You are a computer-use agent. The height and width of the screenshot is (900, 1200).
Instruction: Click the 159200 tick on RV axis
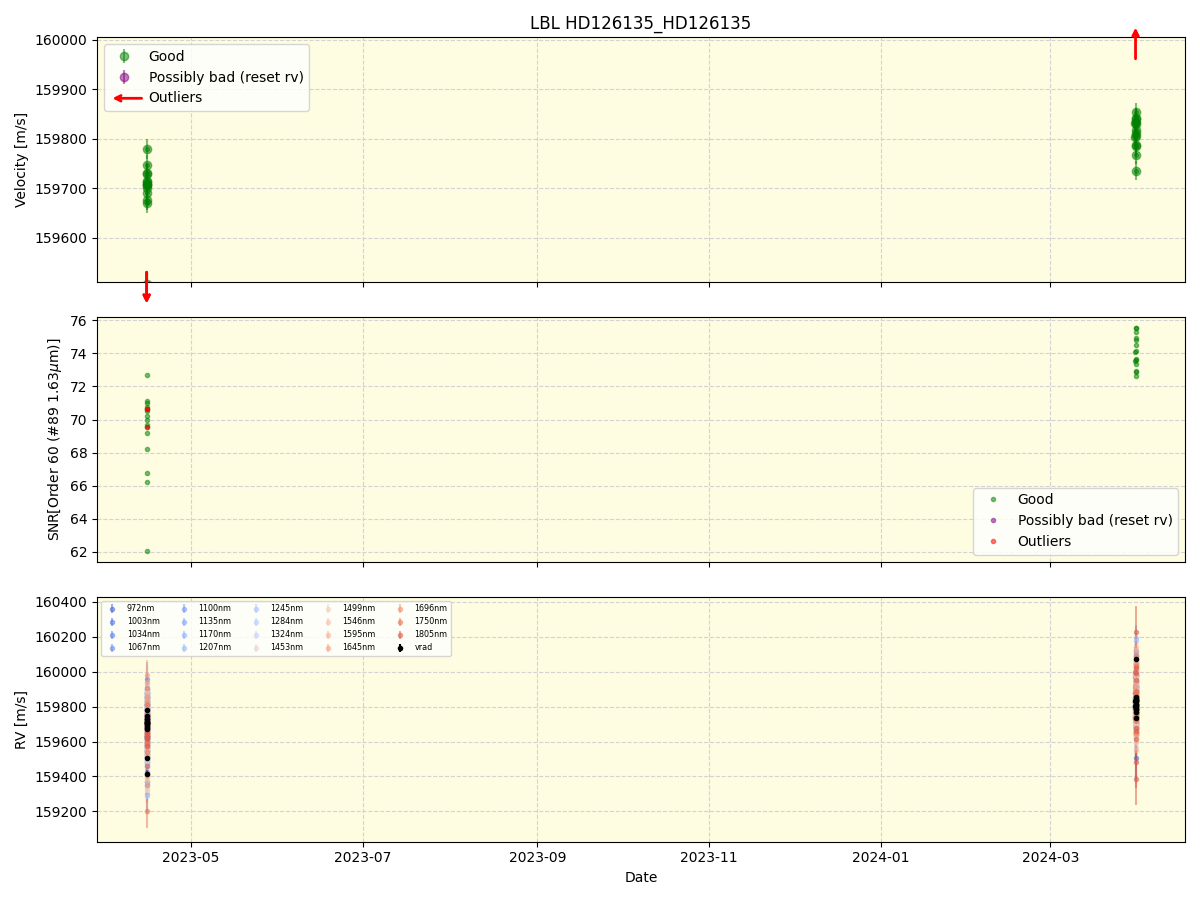[x=59, y=812]
